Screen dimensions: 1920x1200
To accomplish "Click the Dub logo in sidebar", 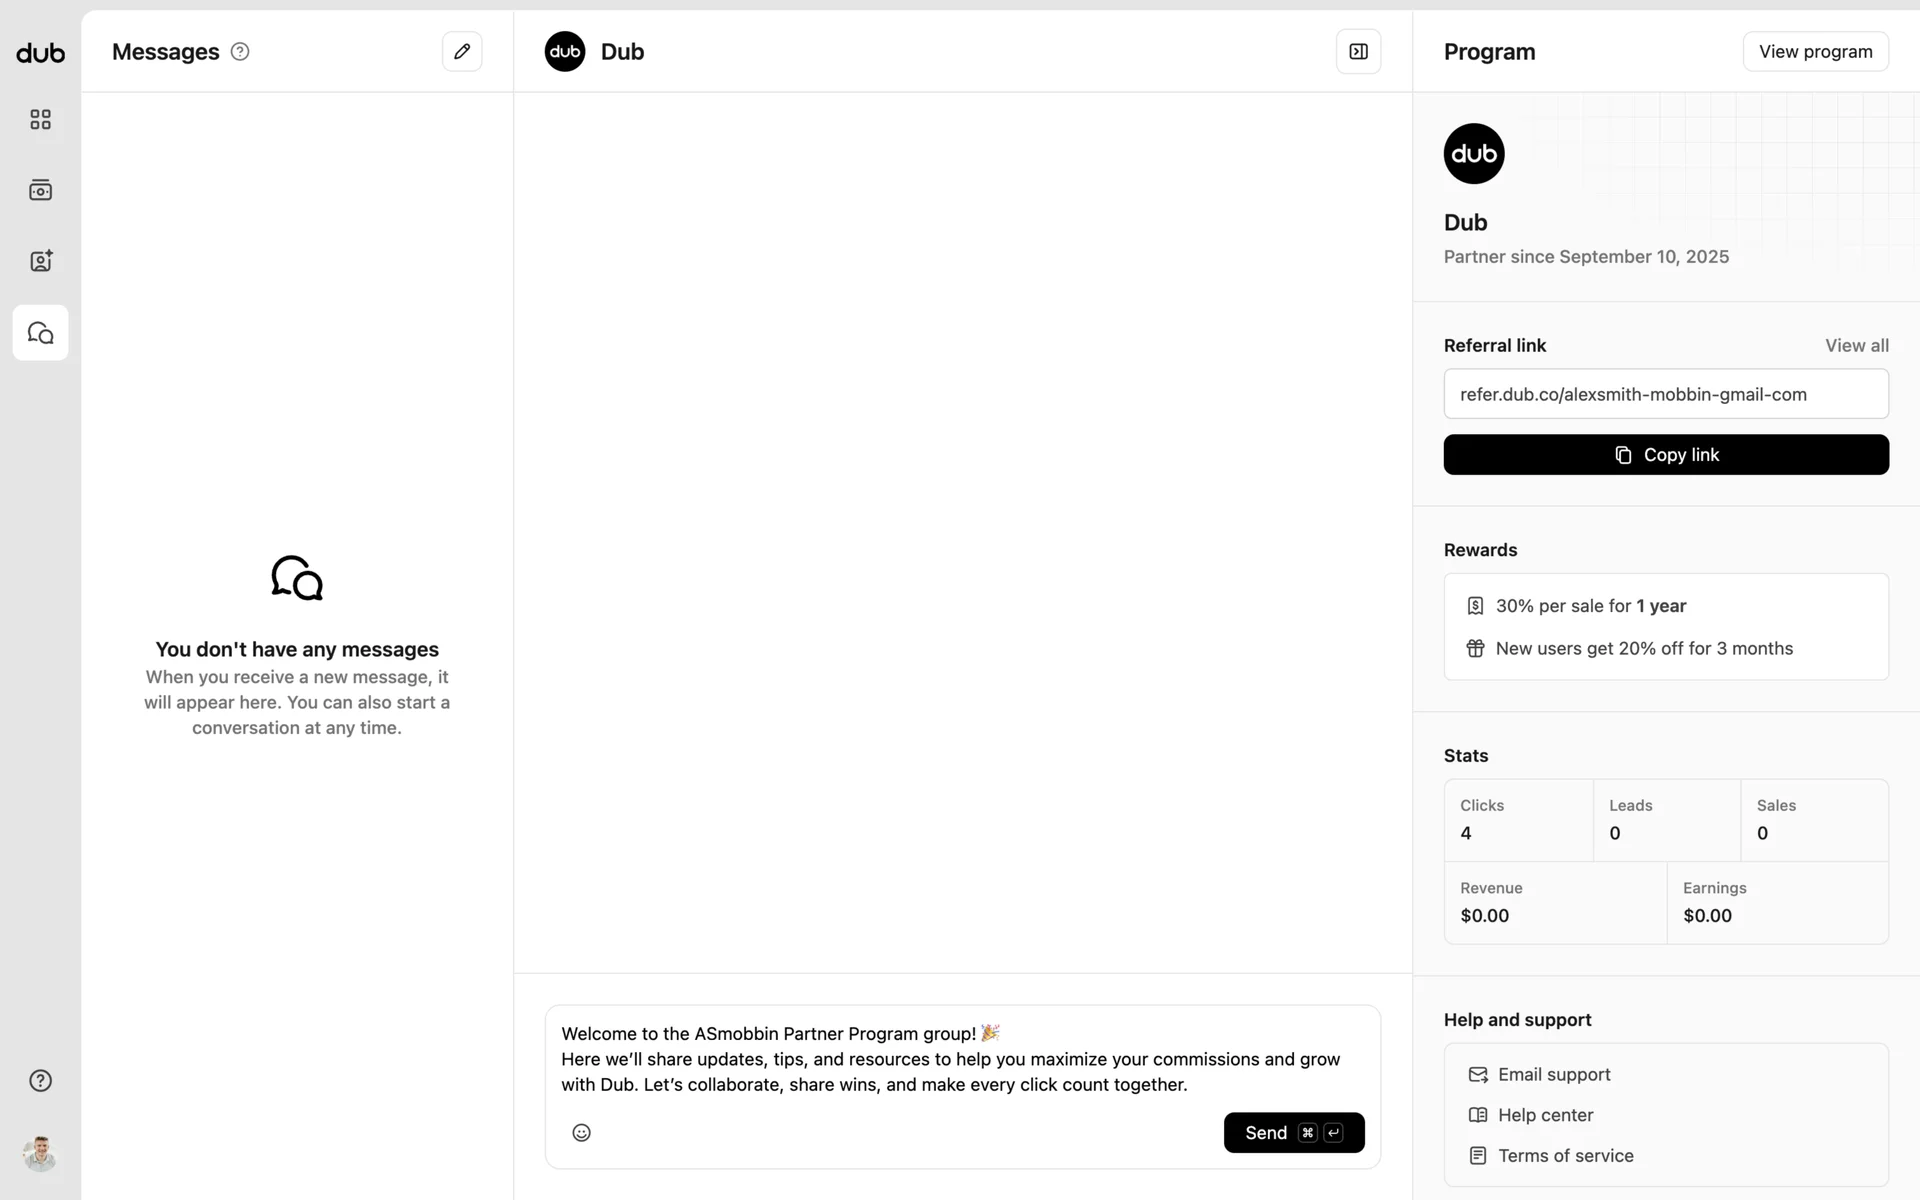I will [40, 53].
